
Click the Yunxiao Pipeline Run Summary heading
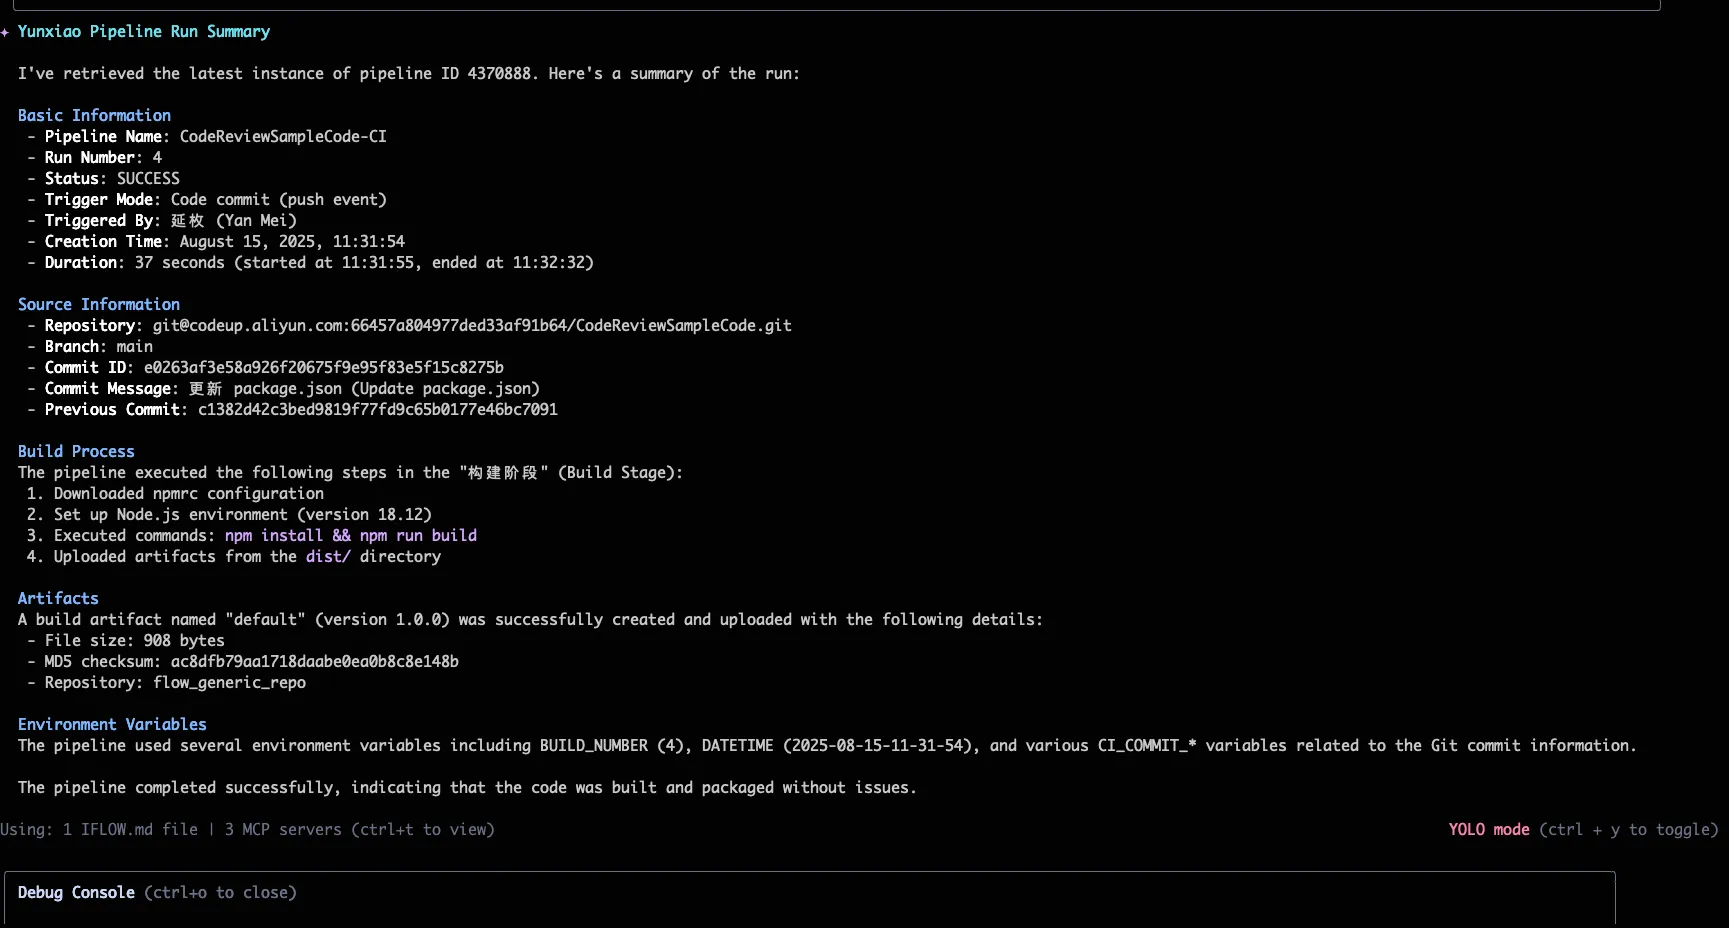coord(144,31)
